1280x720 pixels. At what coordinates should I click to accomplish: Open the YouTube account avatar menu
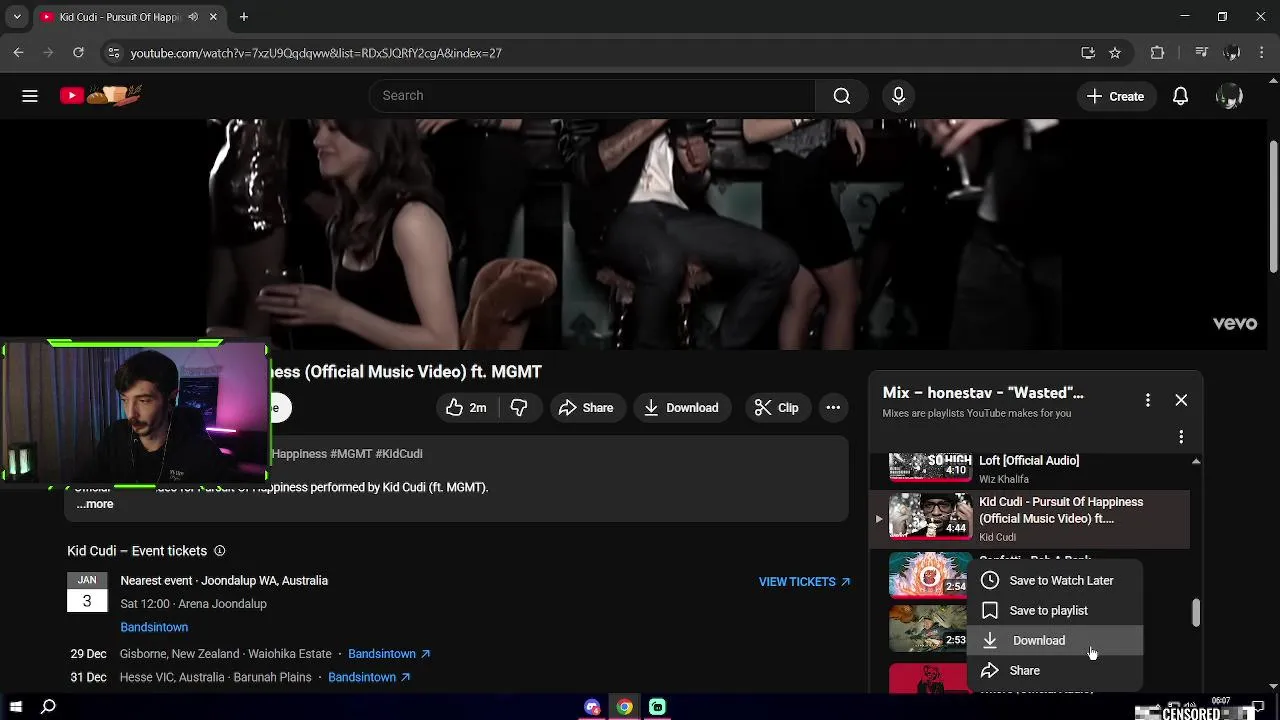point(1229,96)
